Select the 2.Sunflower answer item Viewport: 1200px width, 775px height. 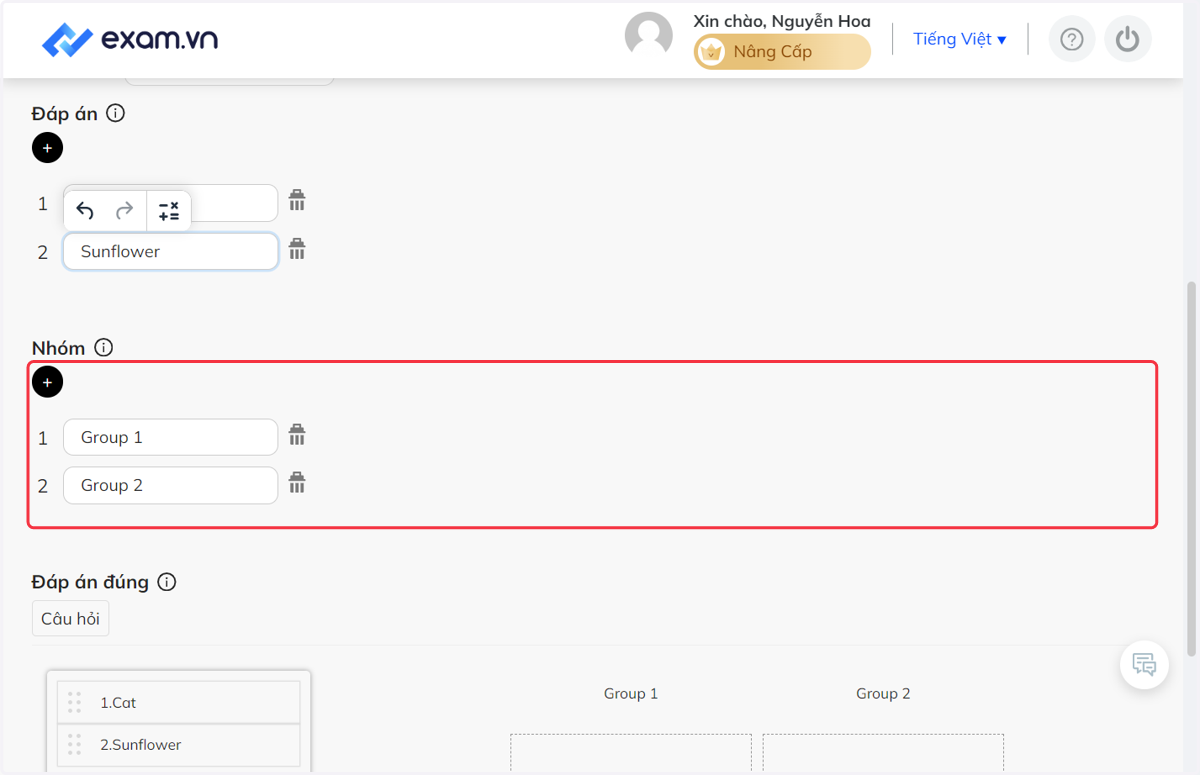[x=179, y=744]
